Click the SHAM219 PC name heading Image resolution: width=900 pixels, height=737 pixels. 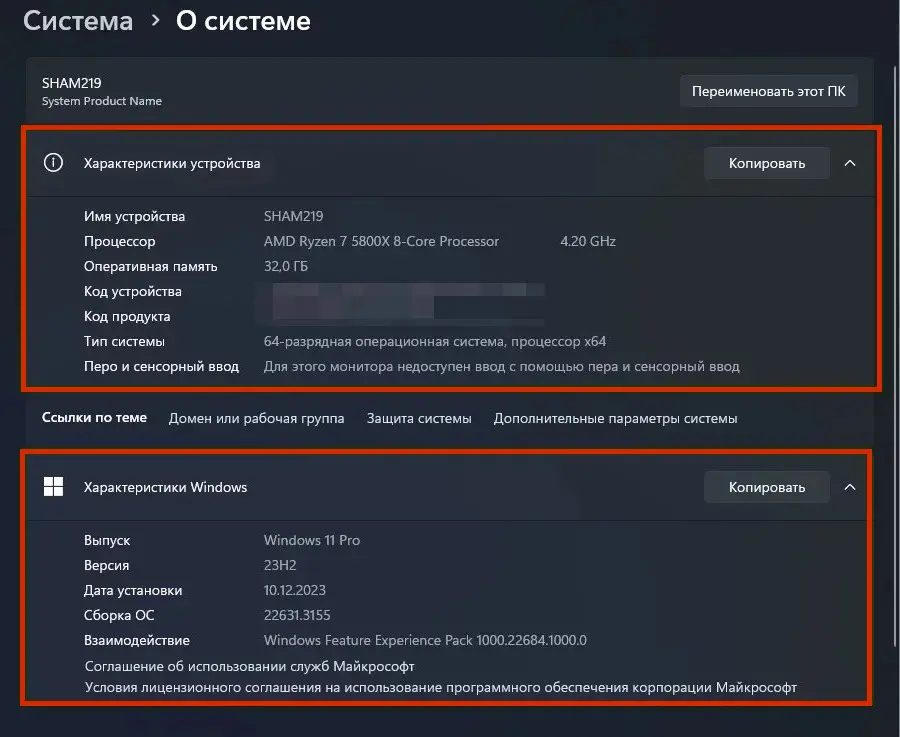pos(72,83)
